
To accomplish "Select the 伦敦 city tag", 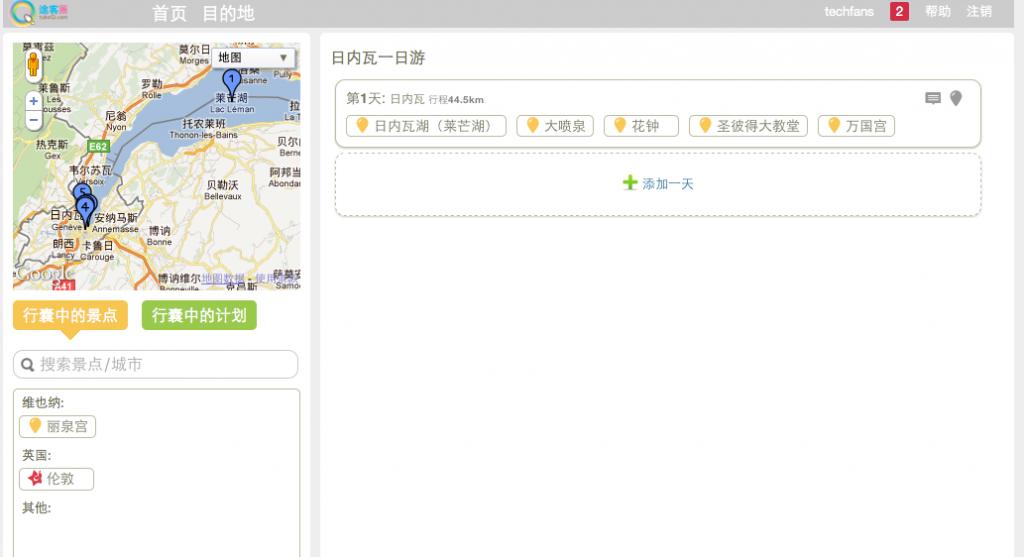I will (56, 479).
